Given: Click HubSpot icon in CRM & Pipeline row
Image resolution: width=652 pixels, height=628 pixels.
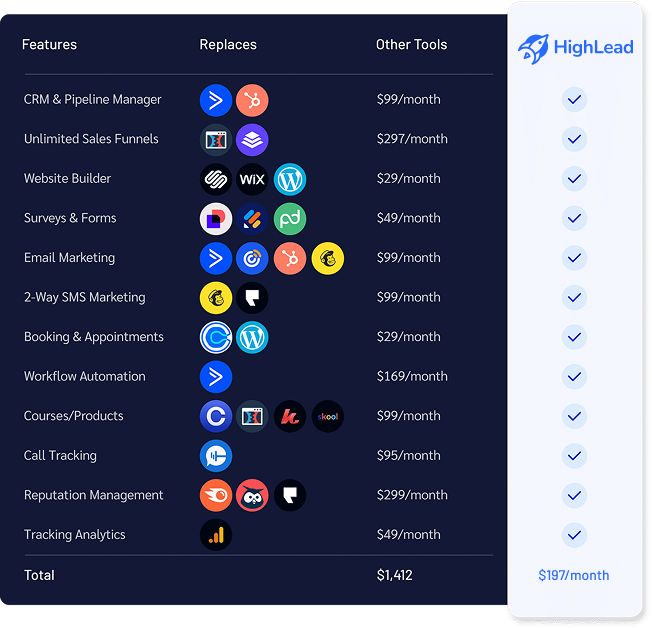Looking at the screenshot, I should click(252, 100).
